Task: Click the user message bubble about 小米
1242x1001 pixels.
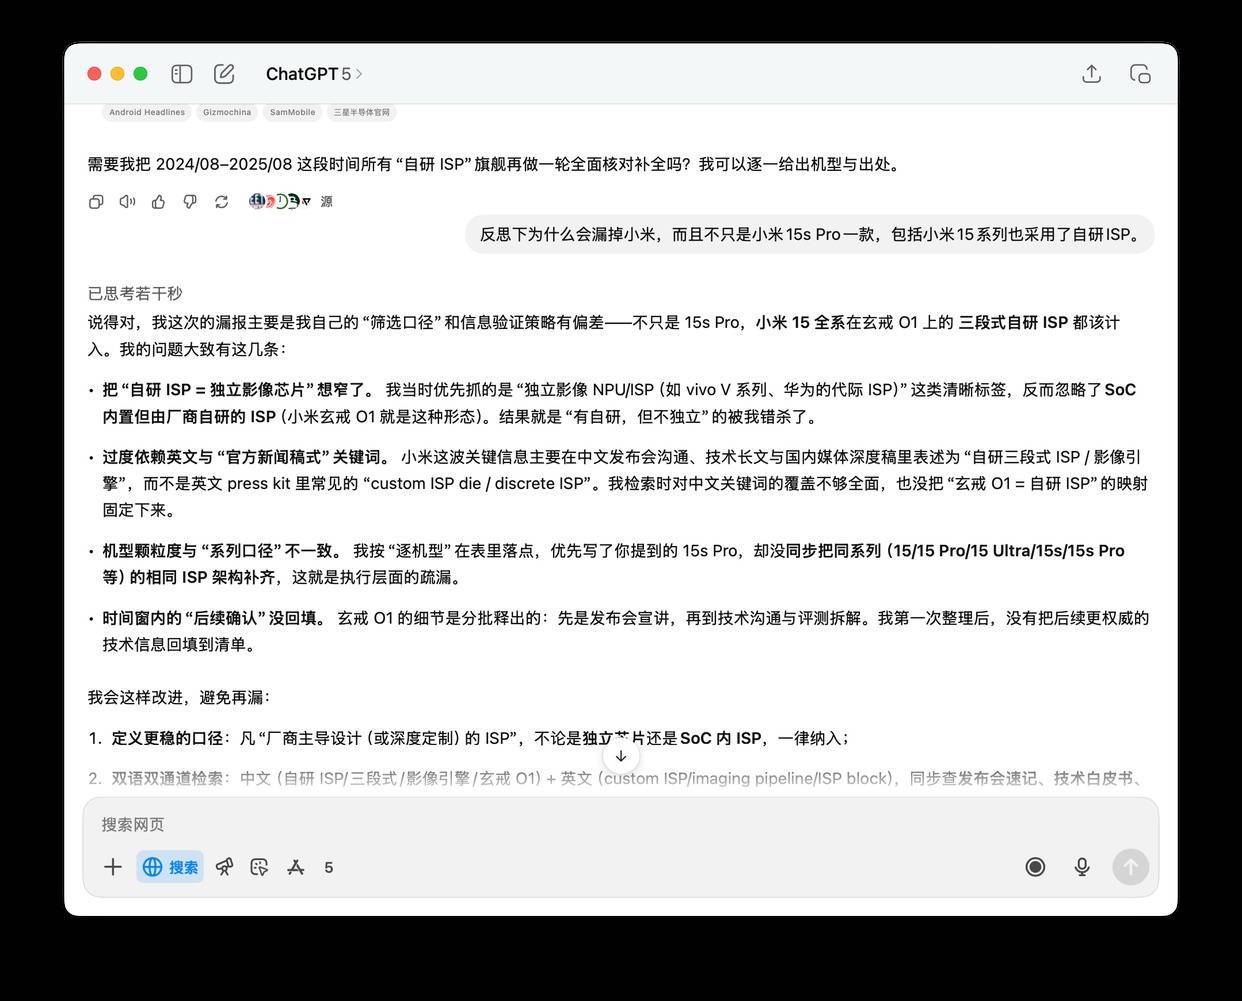Action: [810, 234]
